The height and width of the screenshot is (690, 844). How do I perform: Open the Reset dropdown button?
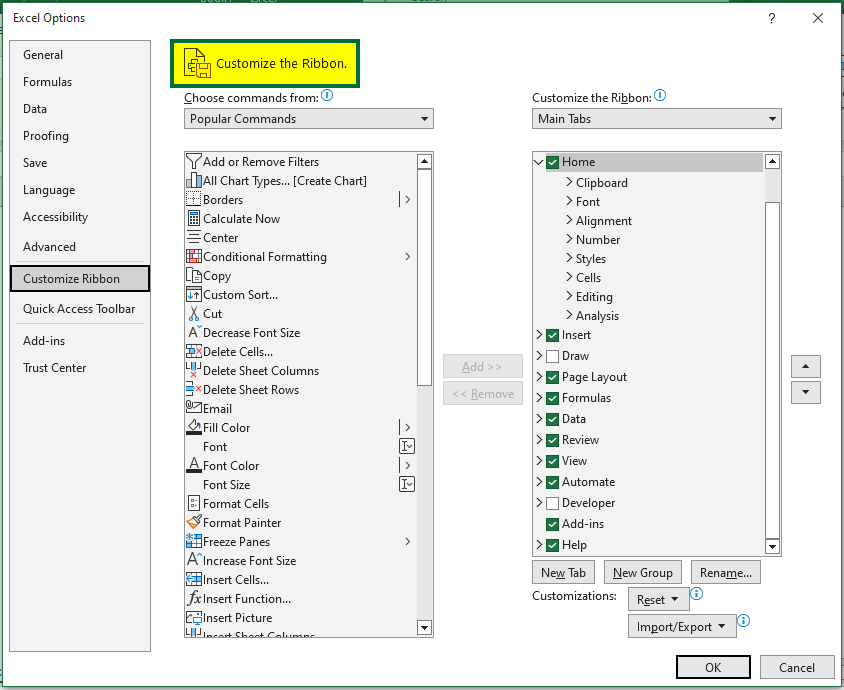(x=658, y=600)
